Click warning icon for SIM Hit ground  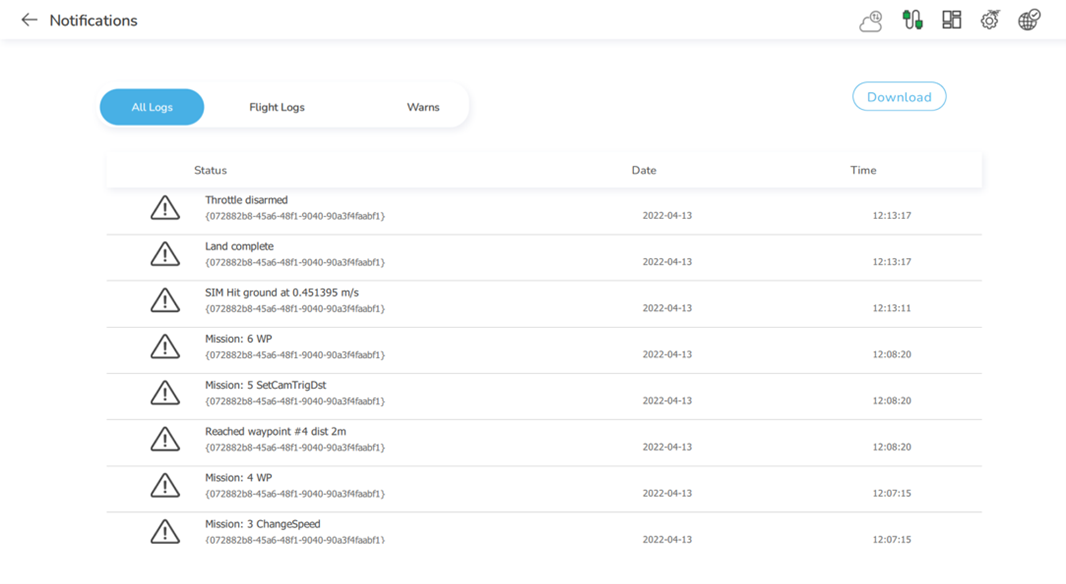pyautogui.click(x=165, y=300)
